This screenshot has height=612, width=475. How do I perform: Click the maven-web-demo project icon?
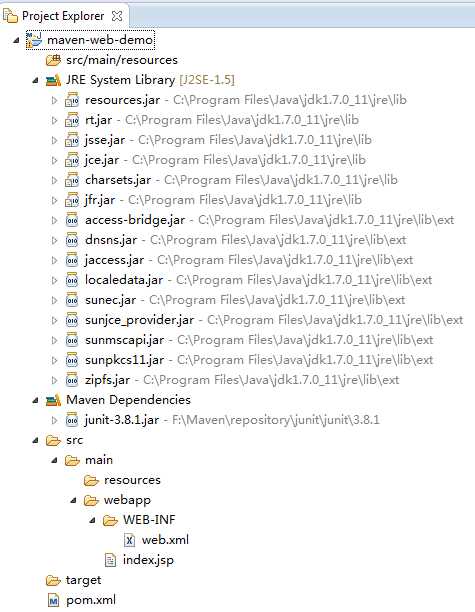pos(34,40)
